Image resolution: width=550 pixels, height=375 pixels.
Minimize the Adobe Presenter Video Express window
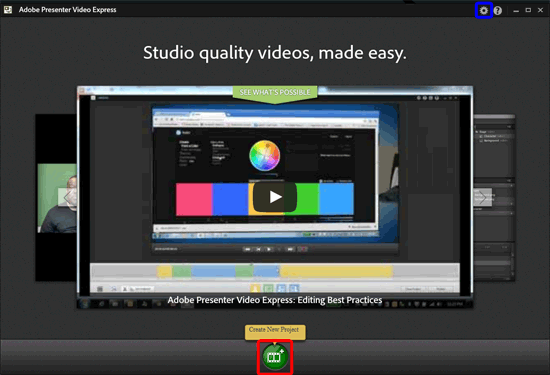coord(516,11)
